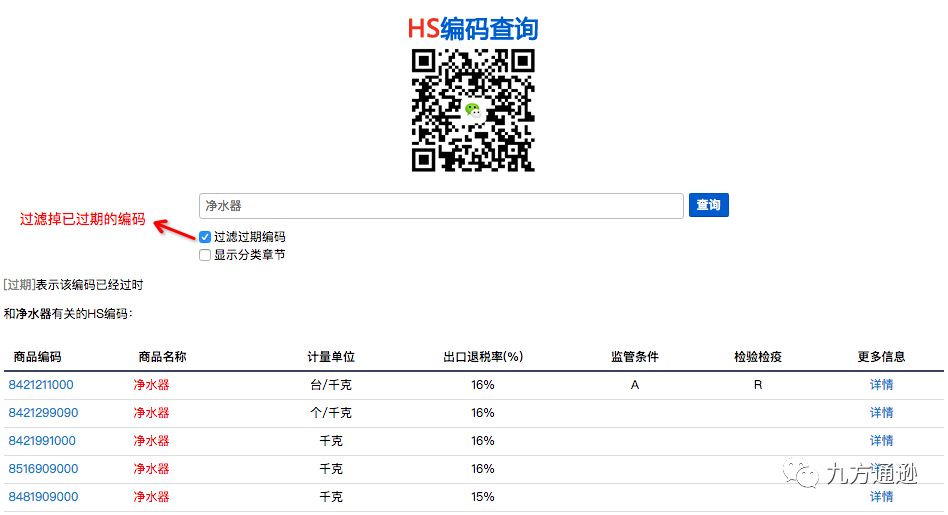The width and height of the screenshot is (948, 515).
Task: Open HS code link 8421211000
Action: (41, 385)
